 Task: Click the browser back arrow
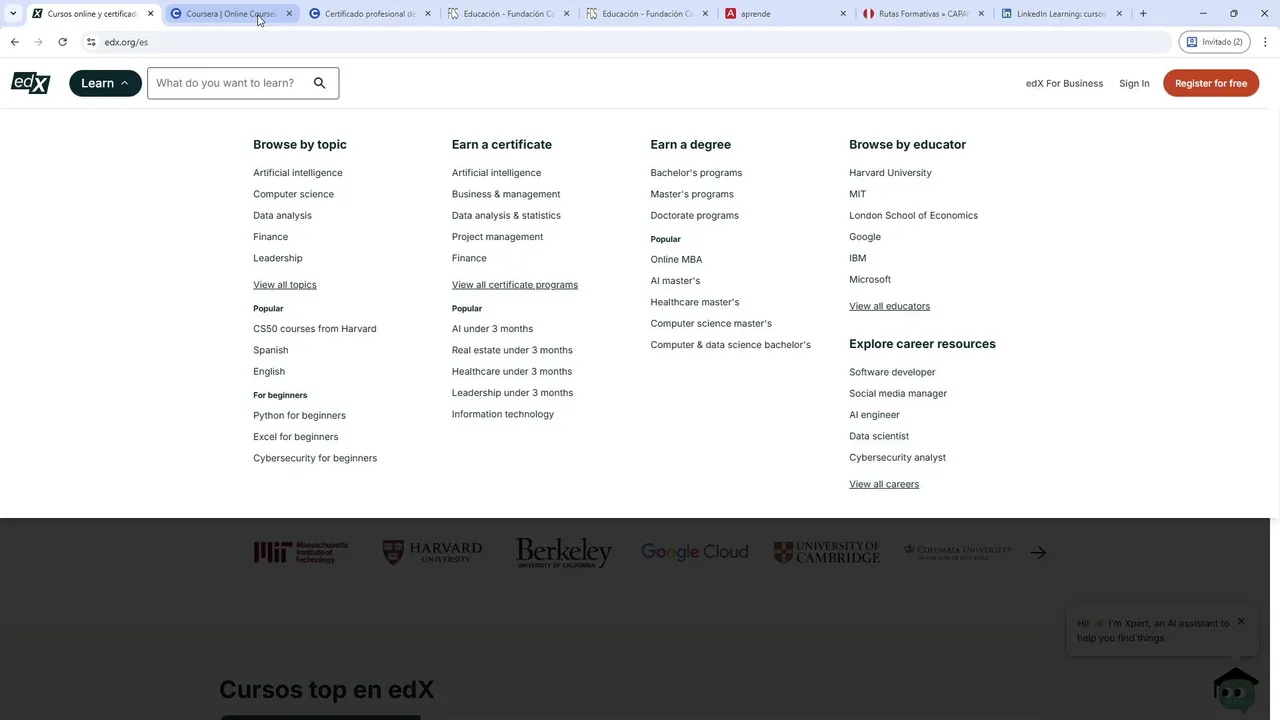click(x=14, y=42)
